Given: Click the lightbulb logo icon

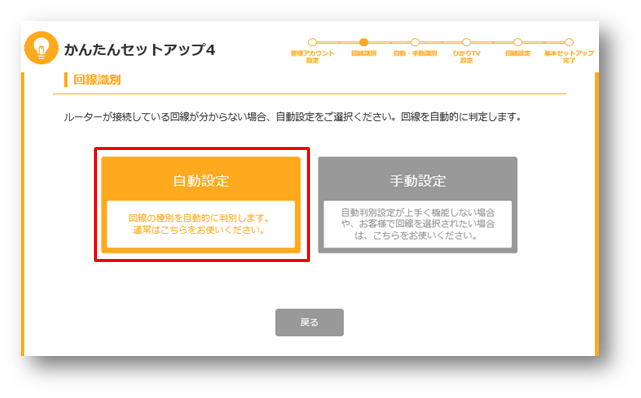Looking at the screenshot, I should click(41, 48).
